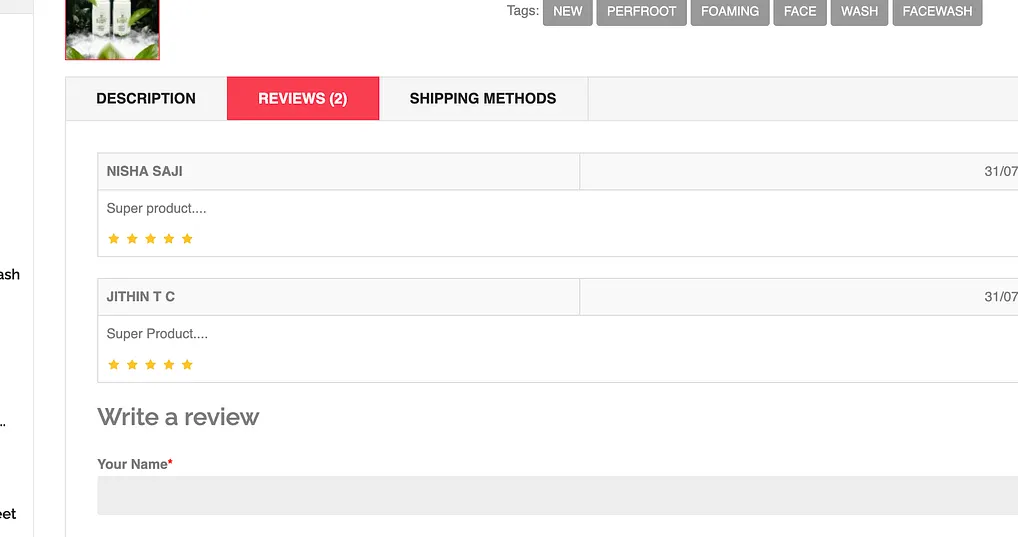Screen dimensions: 1018x537
Task: Select the NEW tag
Action: (x=567, y=12)
